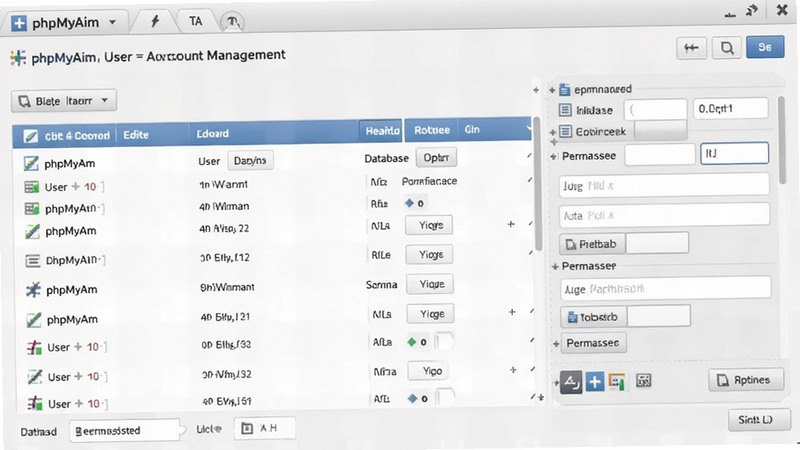Click the blue plus icon on the phpMyAim tab
This screenshot has width=800, height=450.
click(19, 23)
